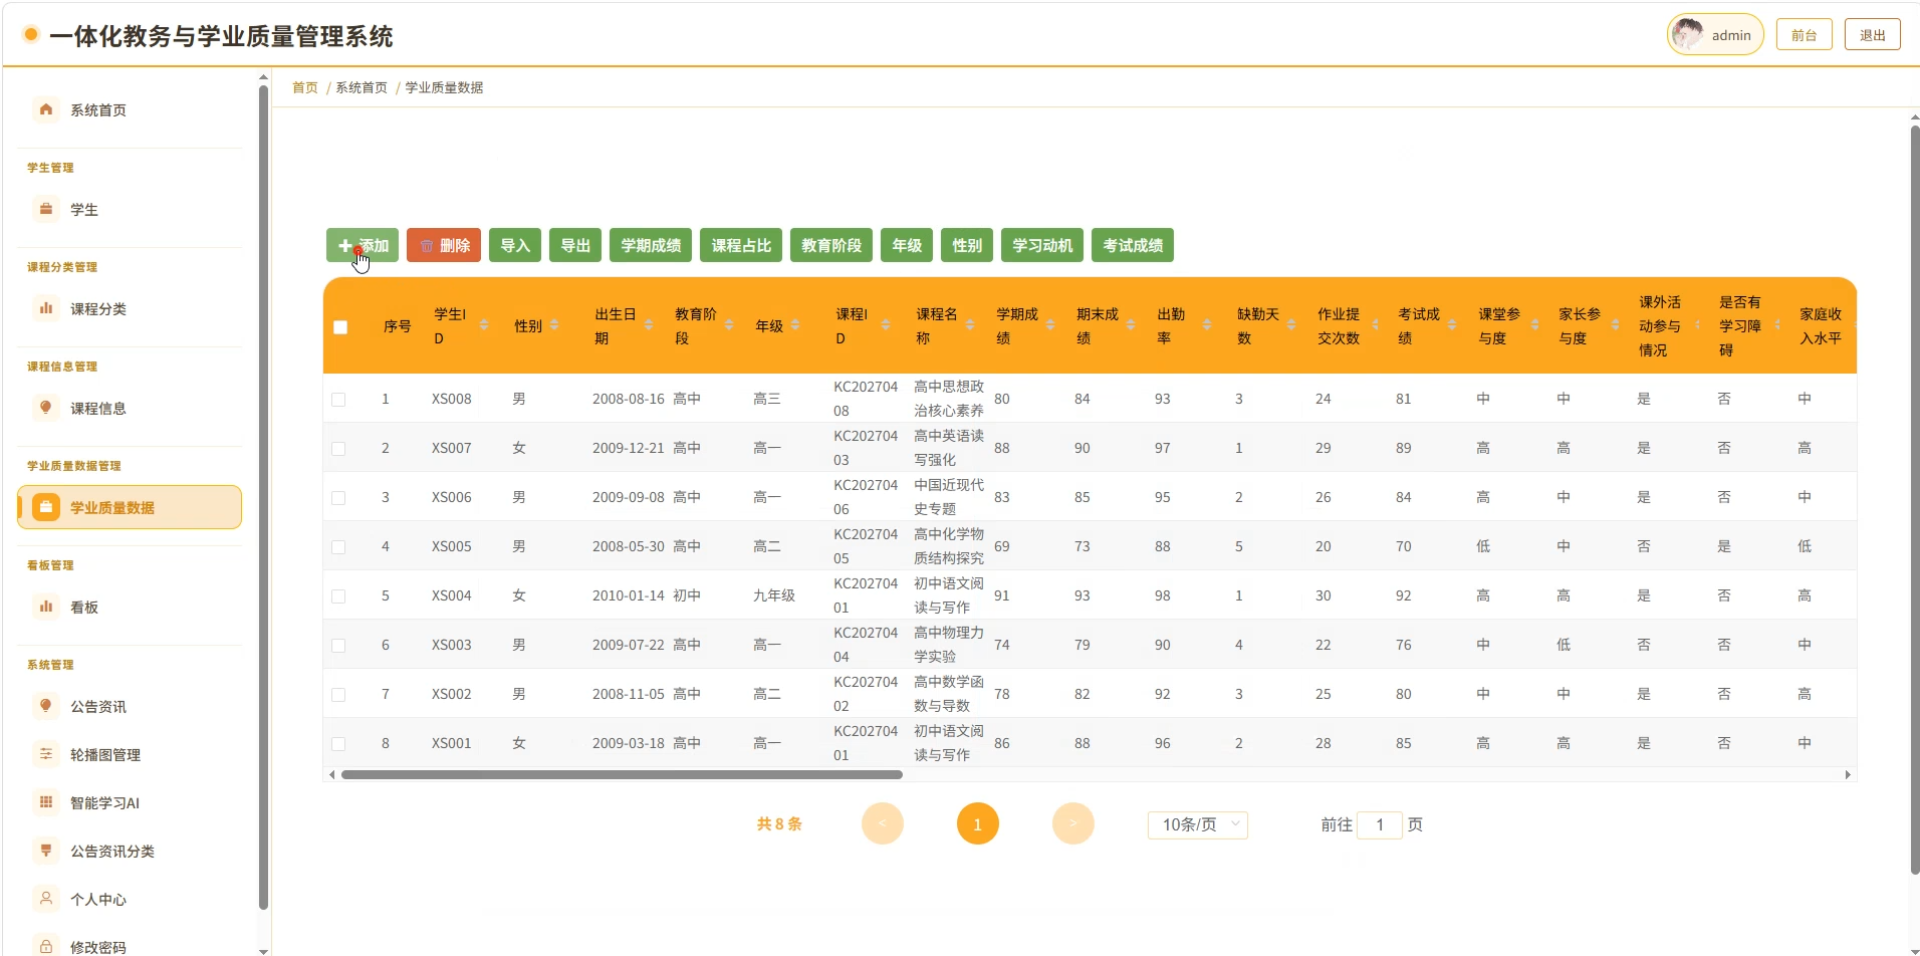The image size is (1920, 956).
Task: Click table scroll right arrow
Action: [x=1847, y=774]
